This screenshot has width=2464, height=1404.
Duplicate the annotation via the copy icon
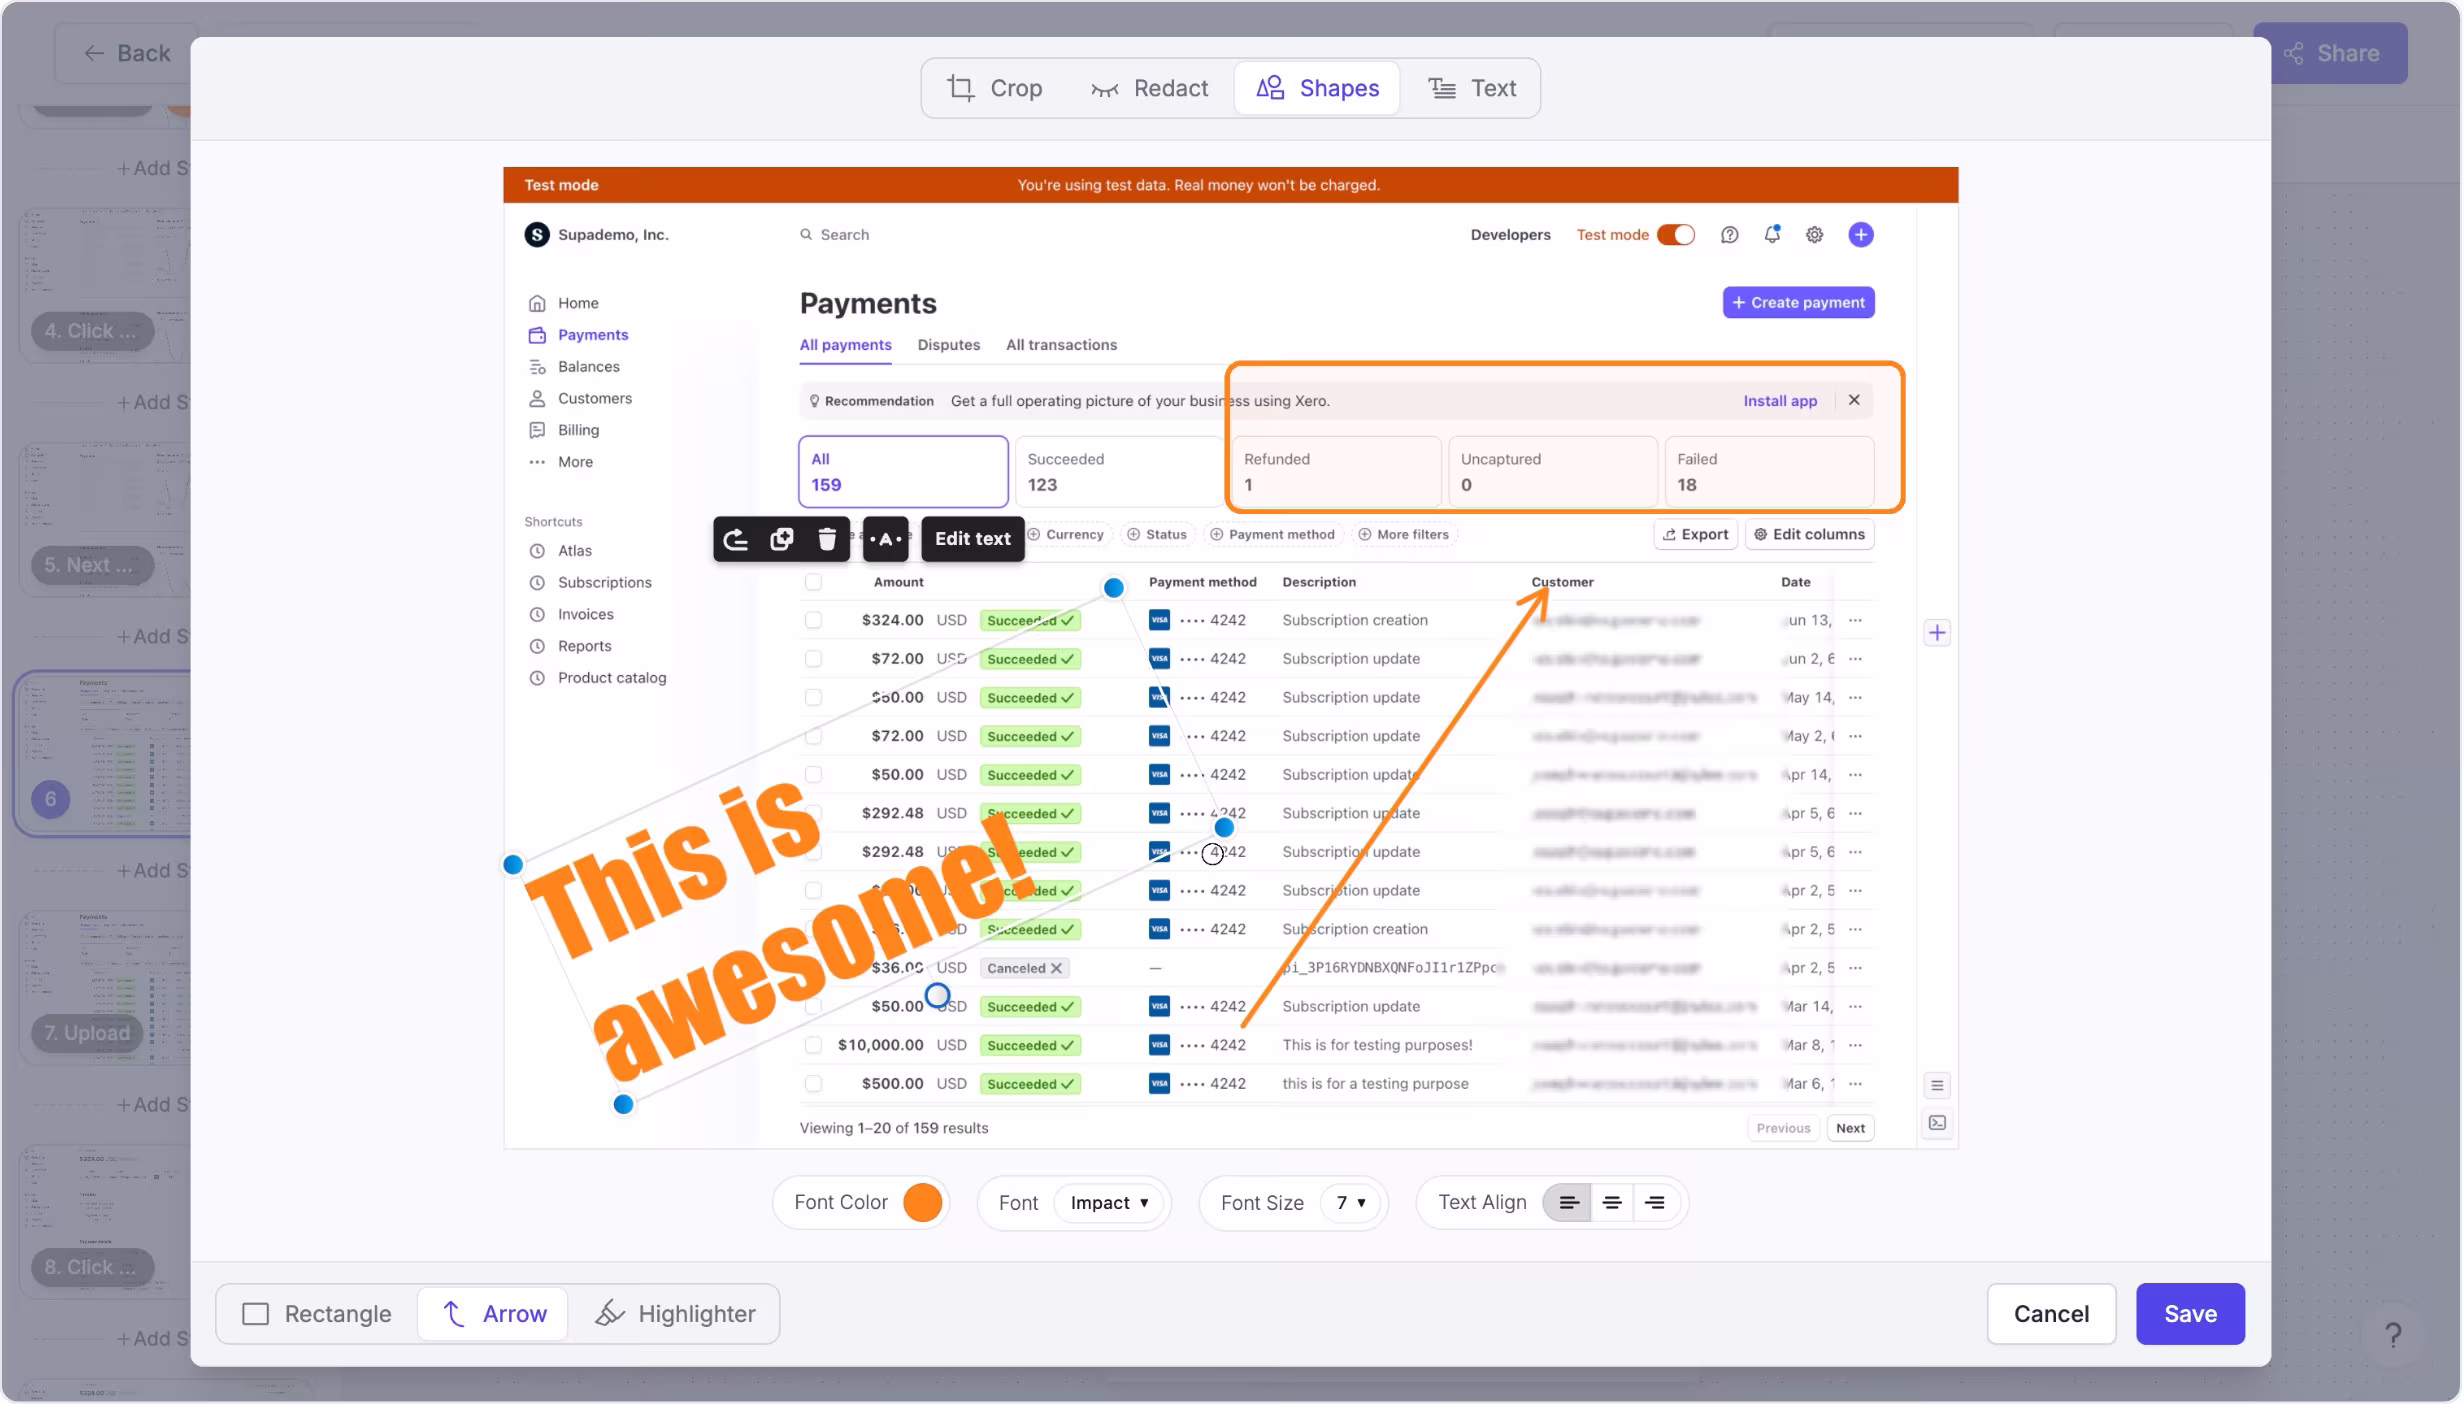(781, 539)
